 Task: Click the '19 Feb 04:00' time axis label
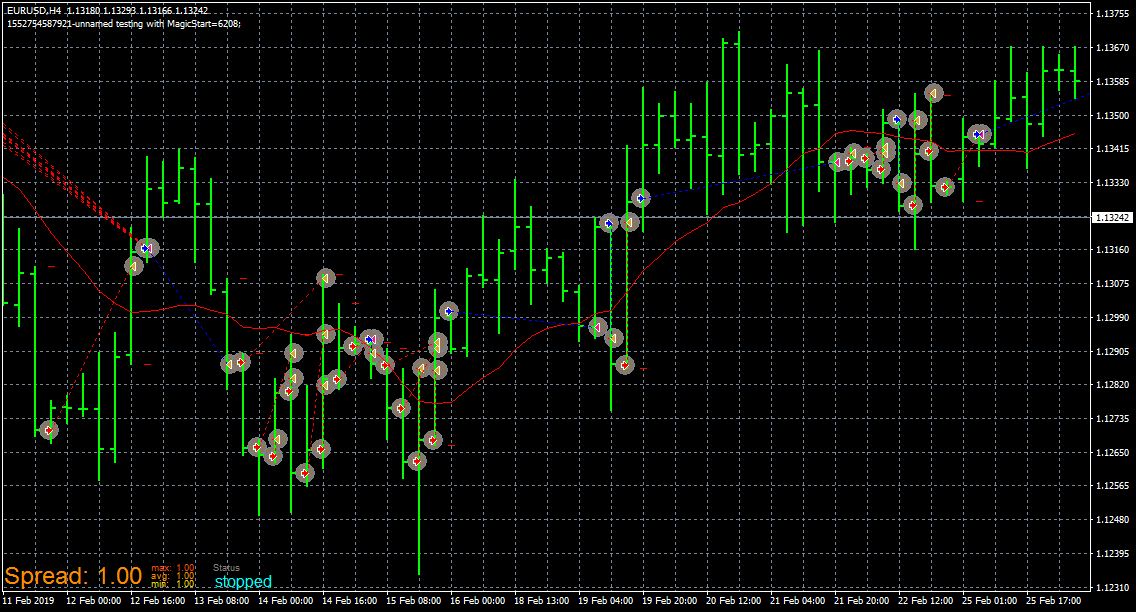606,600
